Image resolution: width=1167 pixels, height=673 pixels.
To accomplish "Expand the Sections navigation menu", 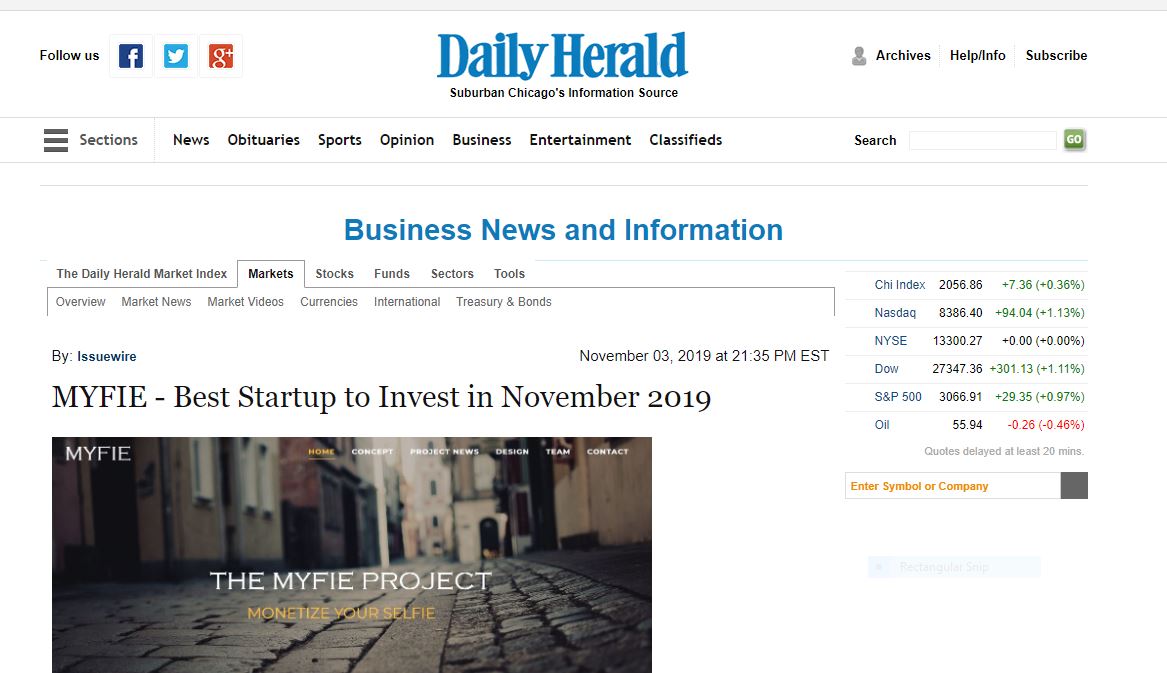I will click(109, 140).
